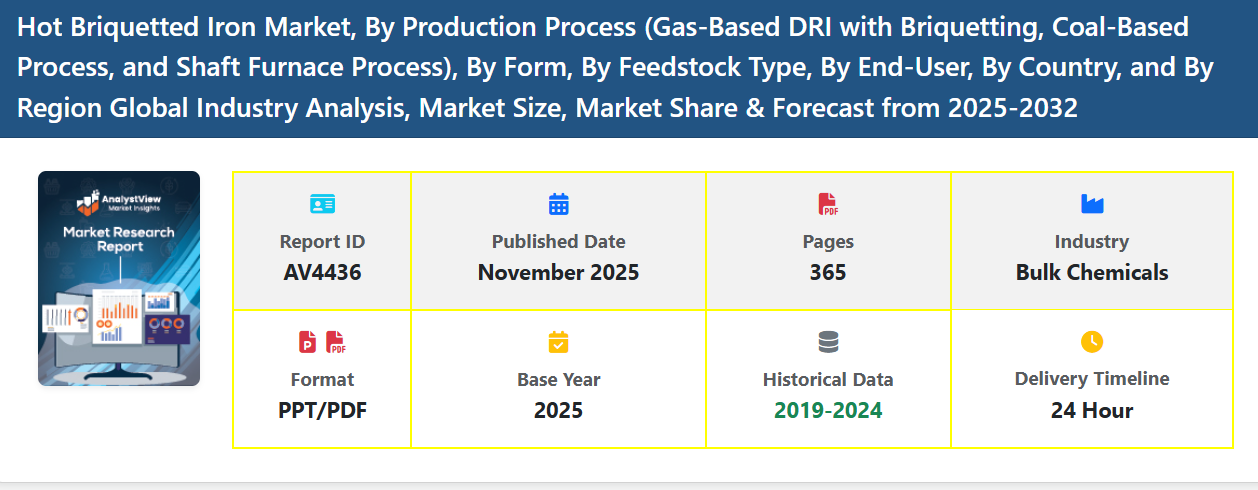The height and width of the screenshot is (490, 1258).
Task: Click the Historical Data database icon
Action: point(828,342)
